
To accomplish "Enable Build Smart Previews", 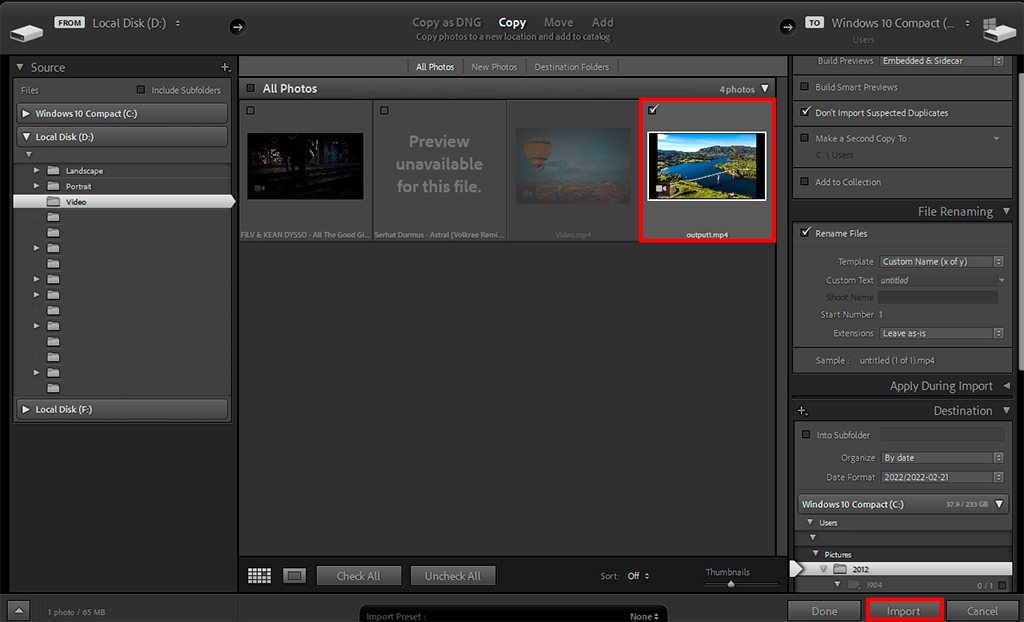I will click(805, 86).
